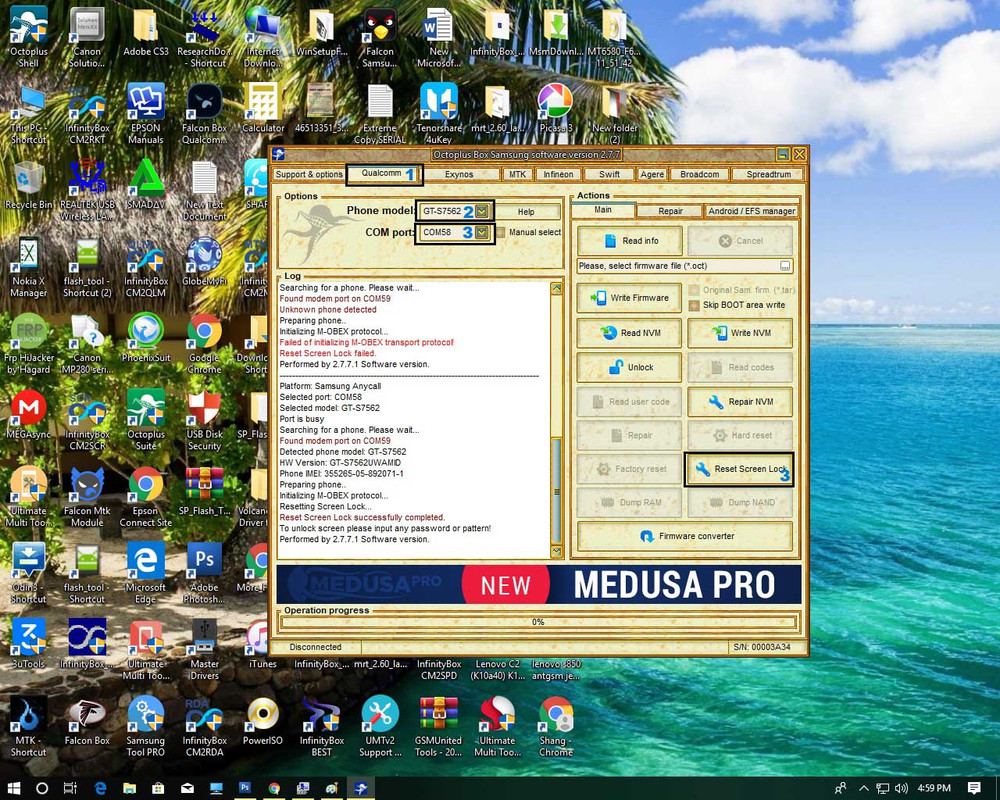Click the Help button

[526, 212]
